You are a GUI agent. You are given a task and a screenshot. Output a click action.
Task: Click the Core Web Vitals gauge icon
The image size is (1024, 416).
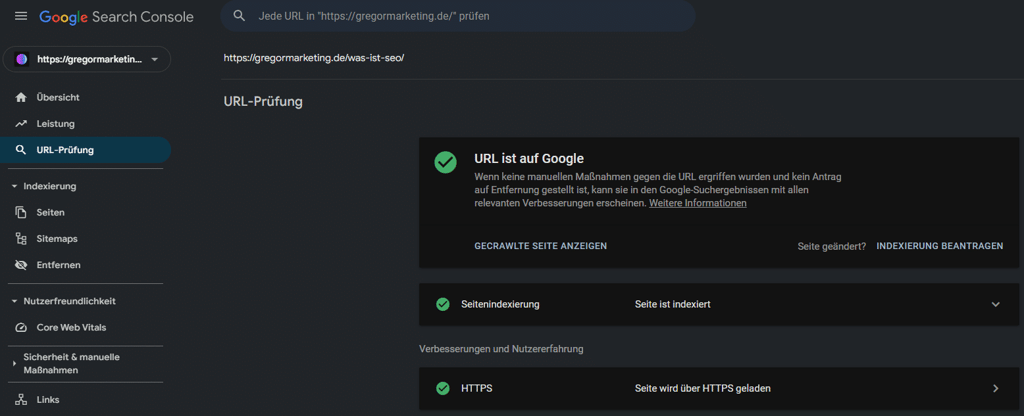(21, 328)
